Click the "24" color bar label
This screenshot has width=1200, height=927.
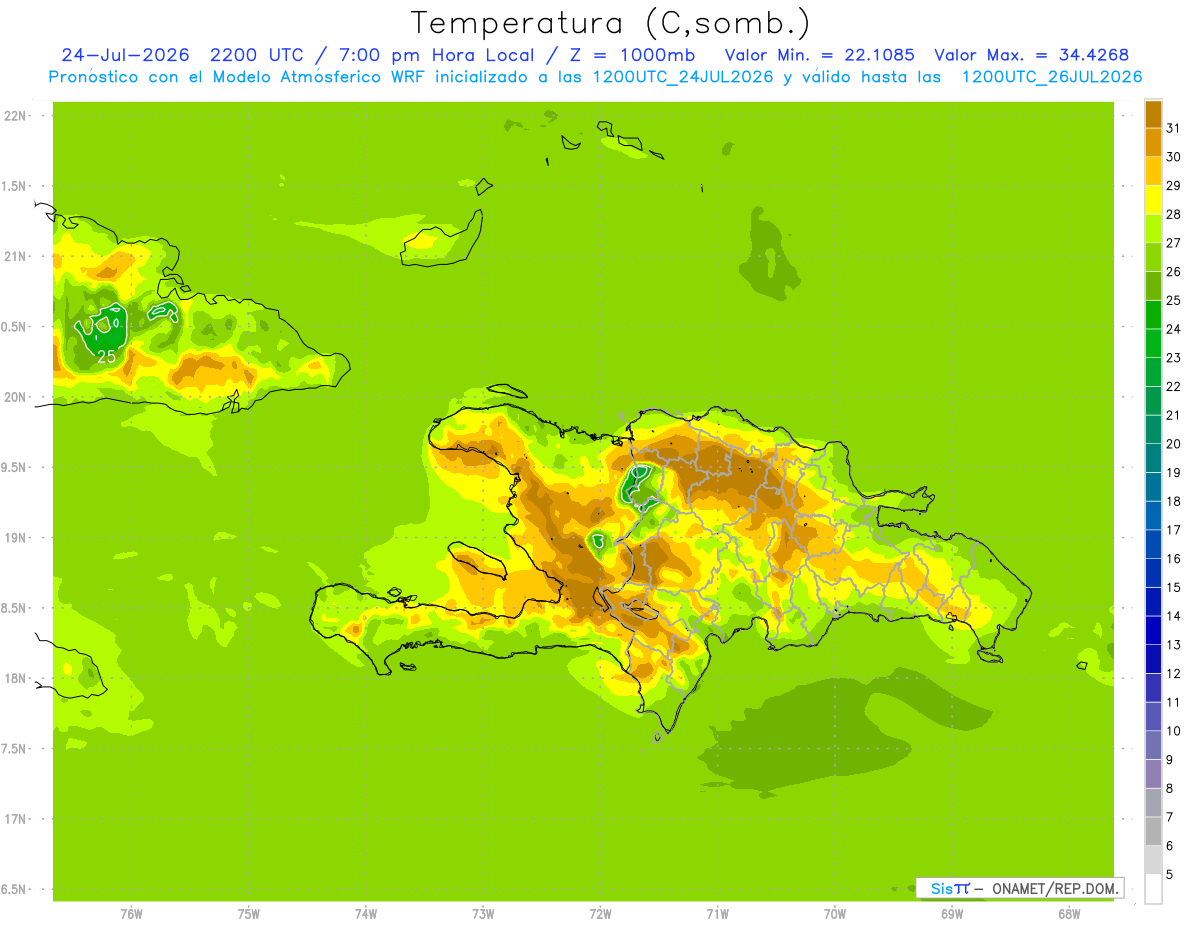coord(1173,329)
